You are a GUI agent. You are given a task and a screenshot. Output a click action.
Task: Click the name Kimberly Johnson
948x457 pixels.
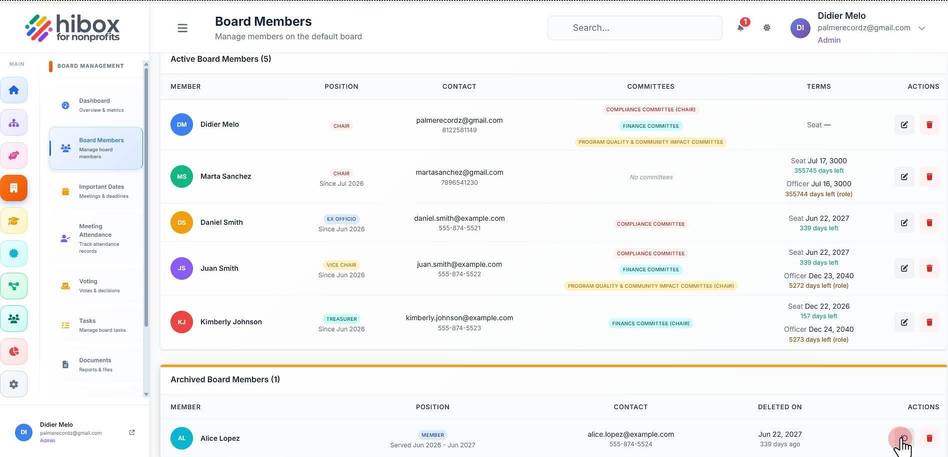(231, 322)
